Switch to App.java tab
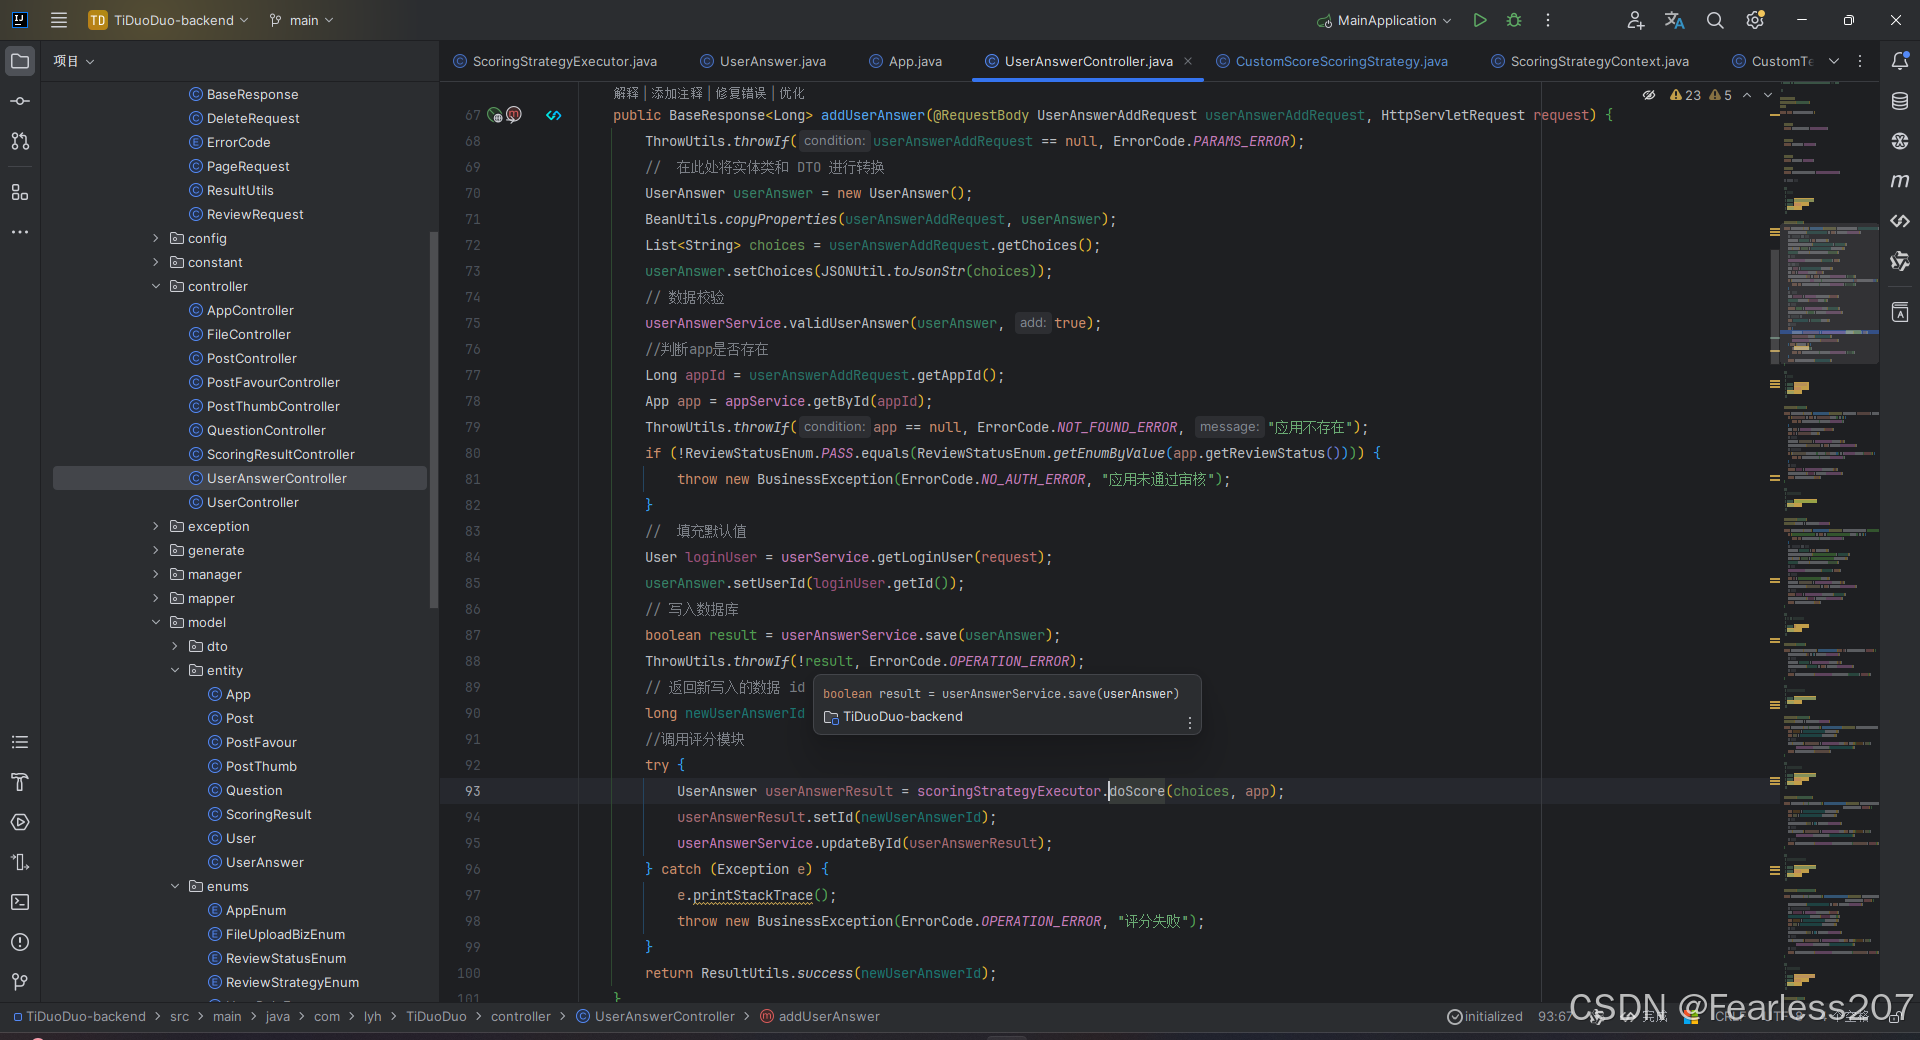 906,61
